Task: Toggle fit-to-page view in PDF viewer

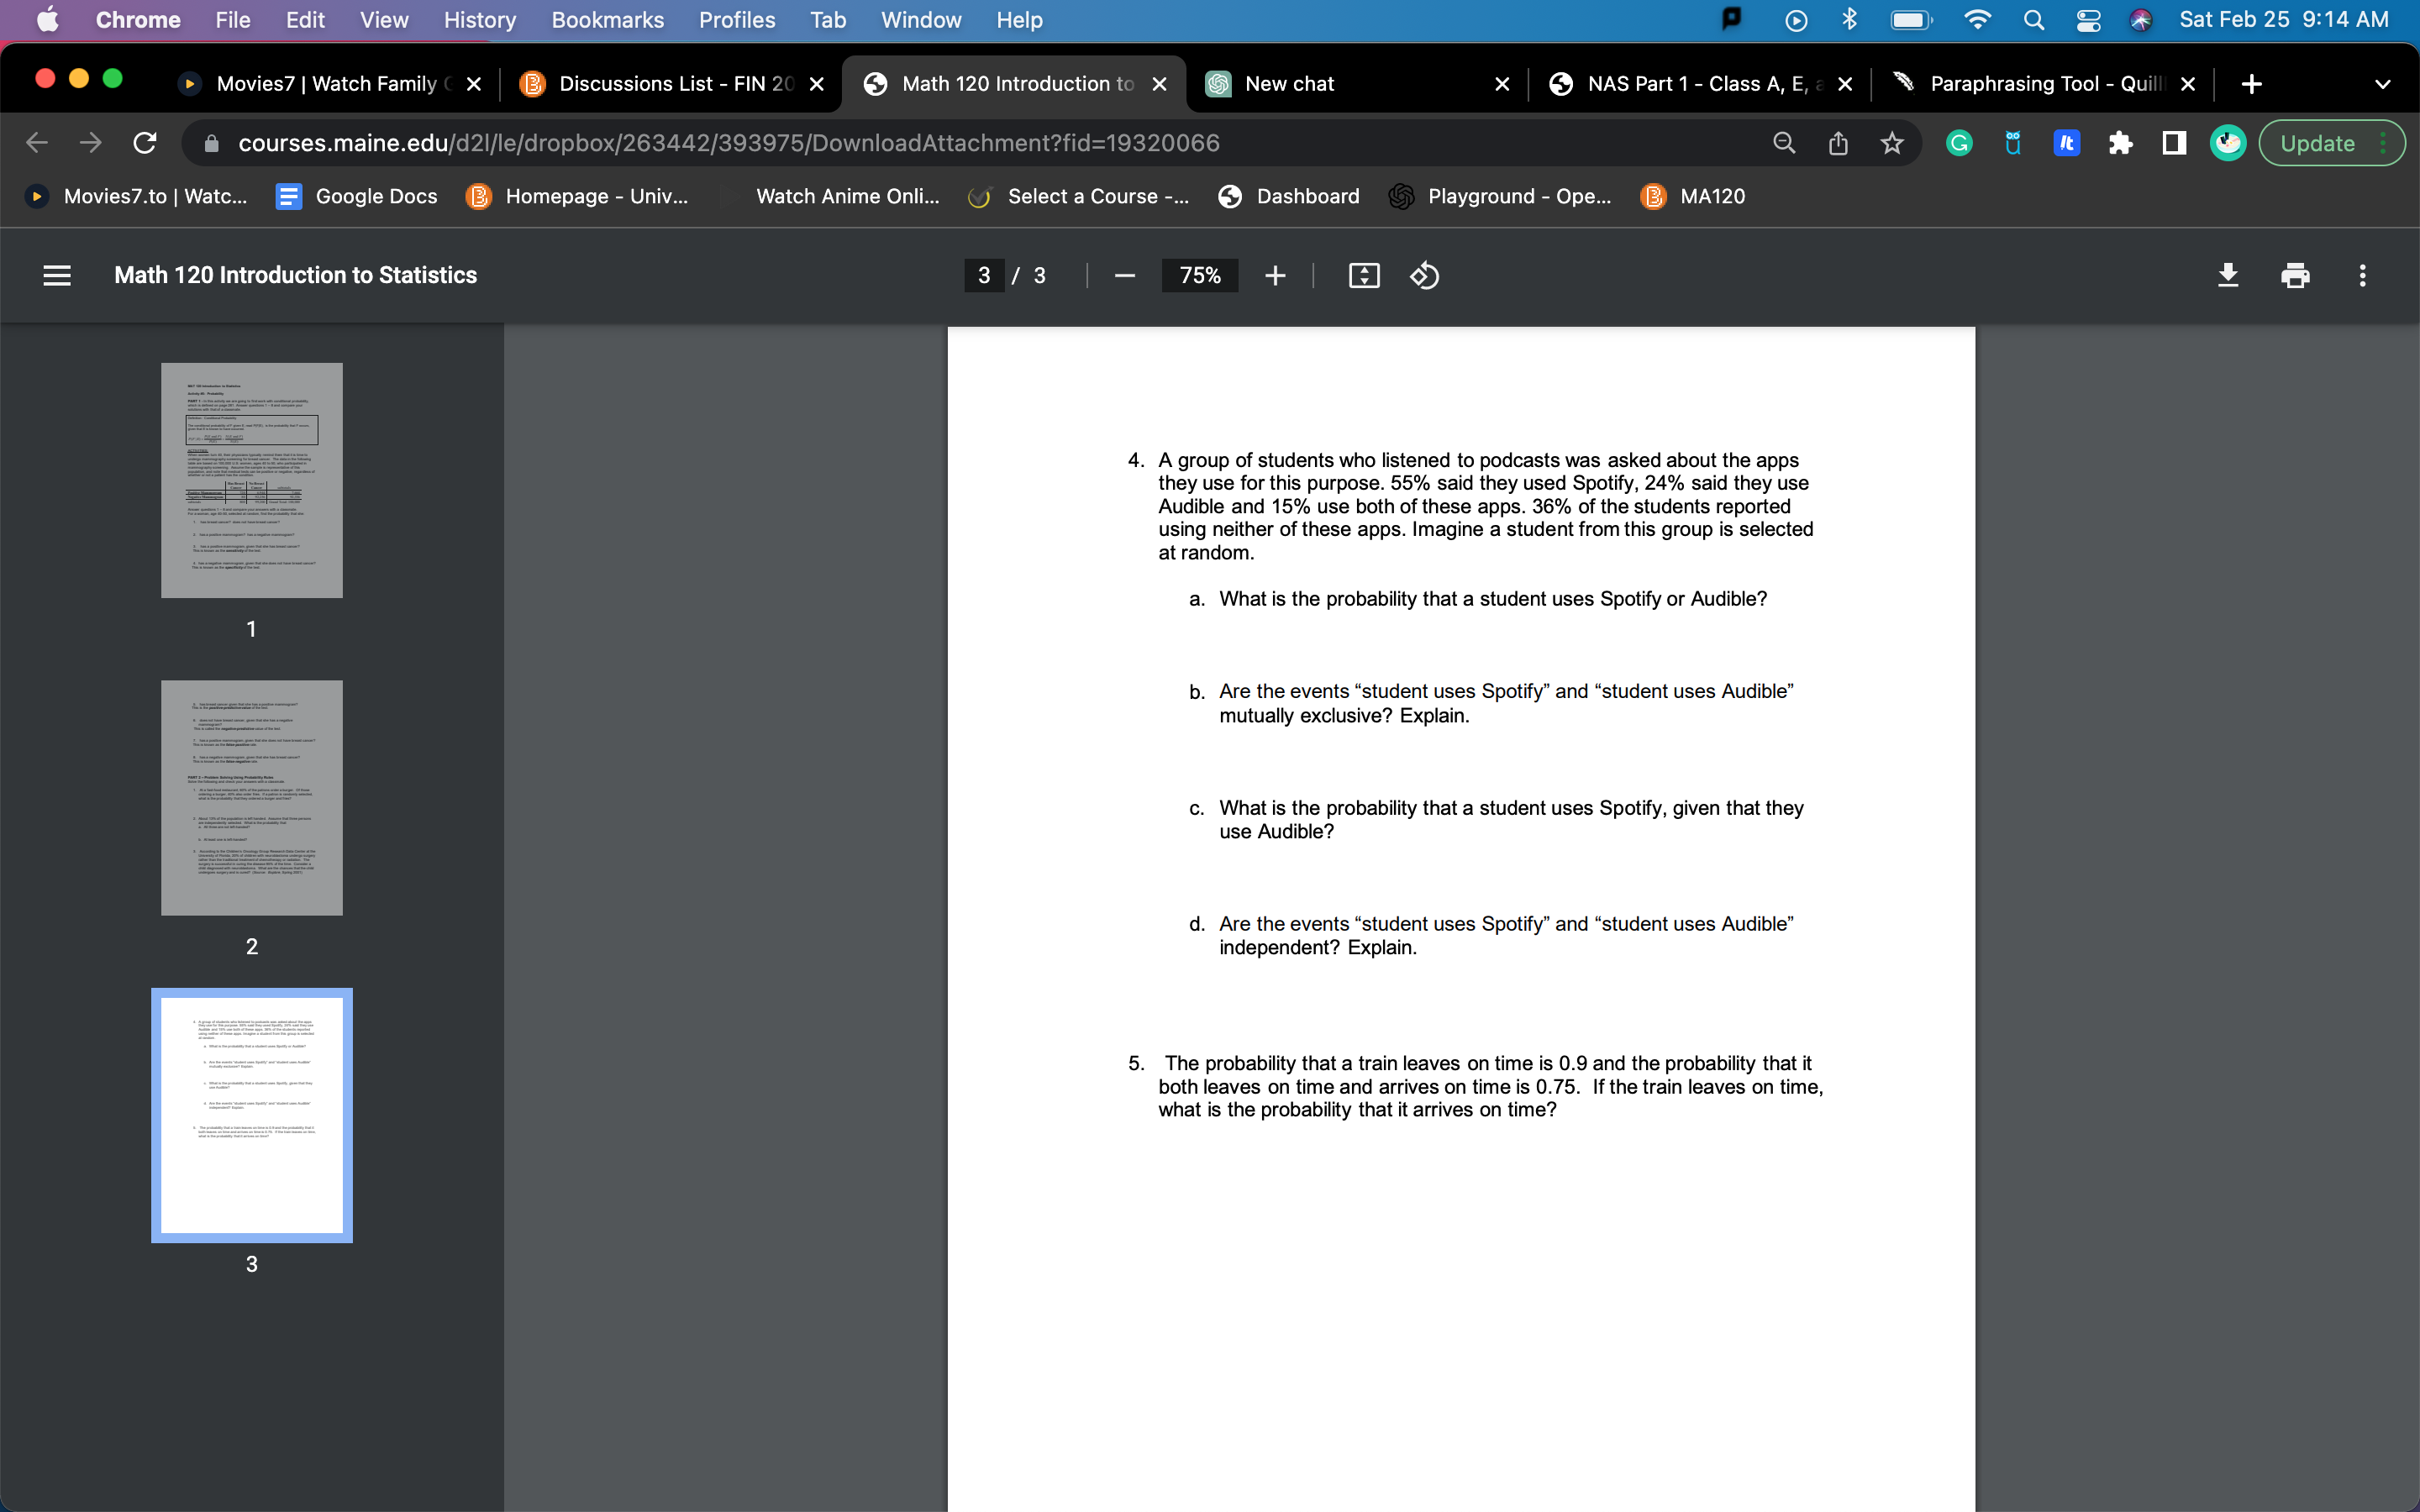Action: tap(1363, 275)
